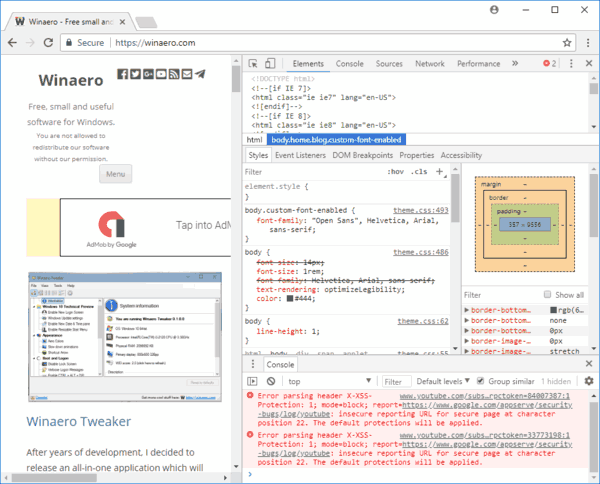Open the Chrome profile icon
600x484 pixels.
494,10
